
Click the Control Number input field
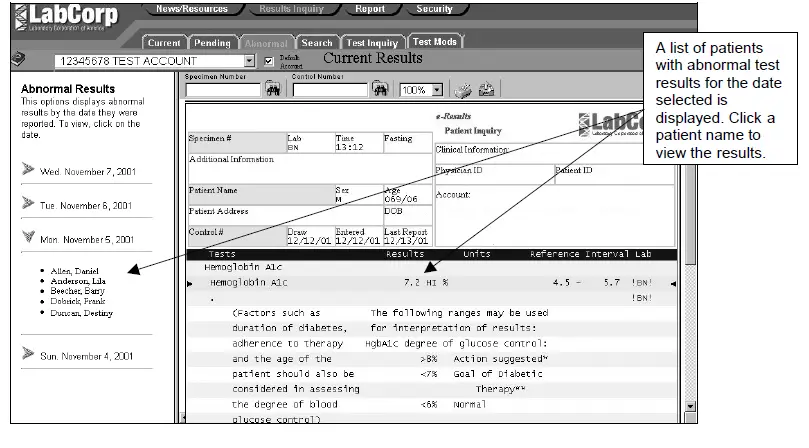tap(330, 90)
